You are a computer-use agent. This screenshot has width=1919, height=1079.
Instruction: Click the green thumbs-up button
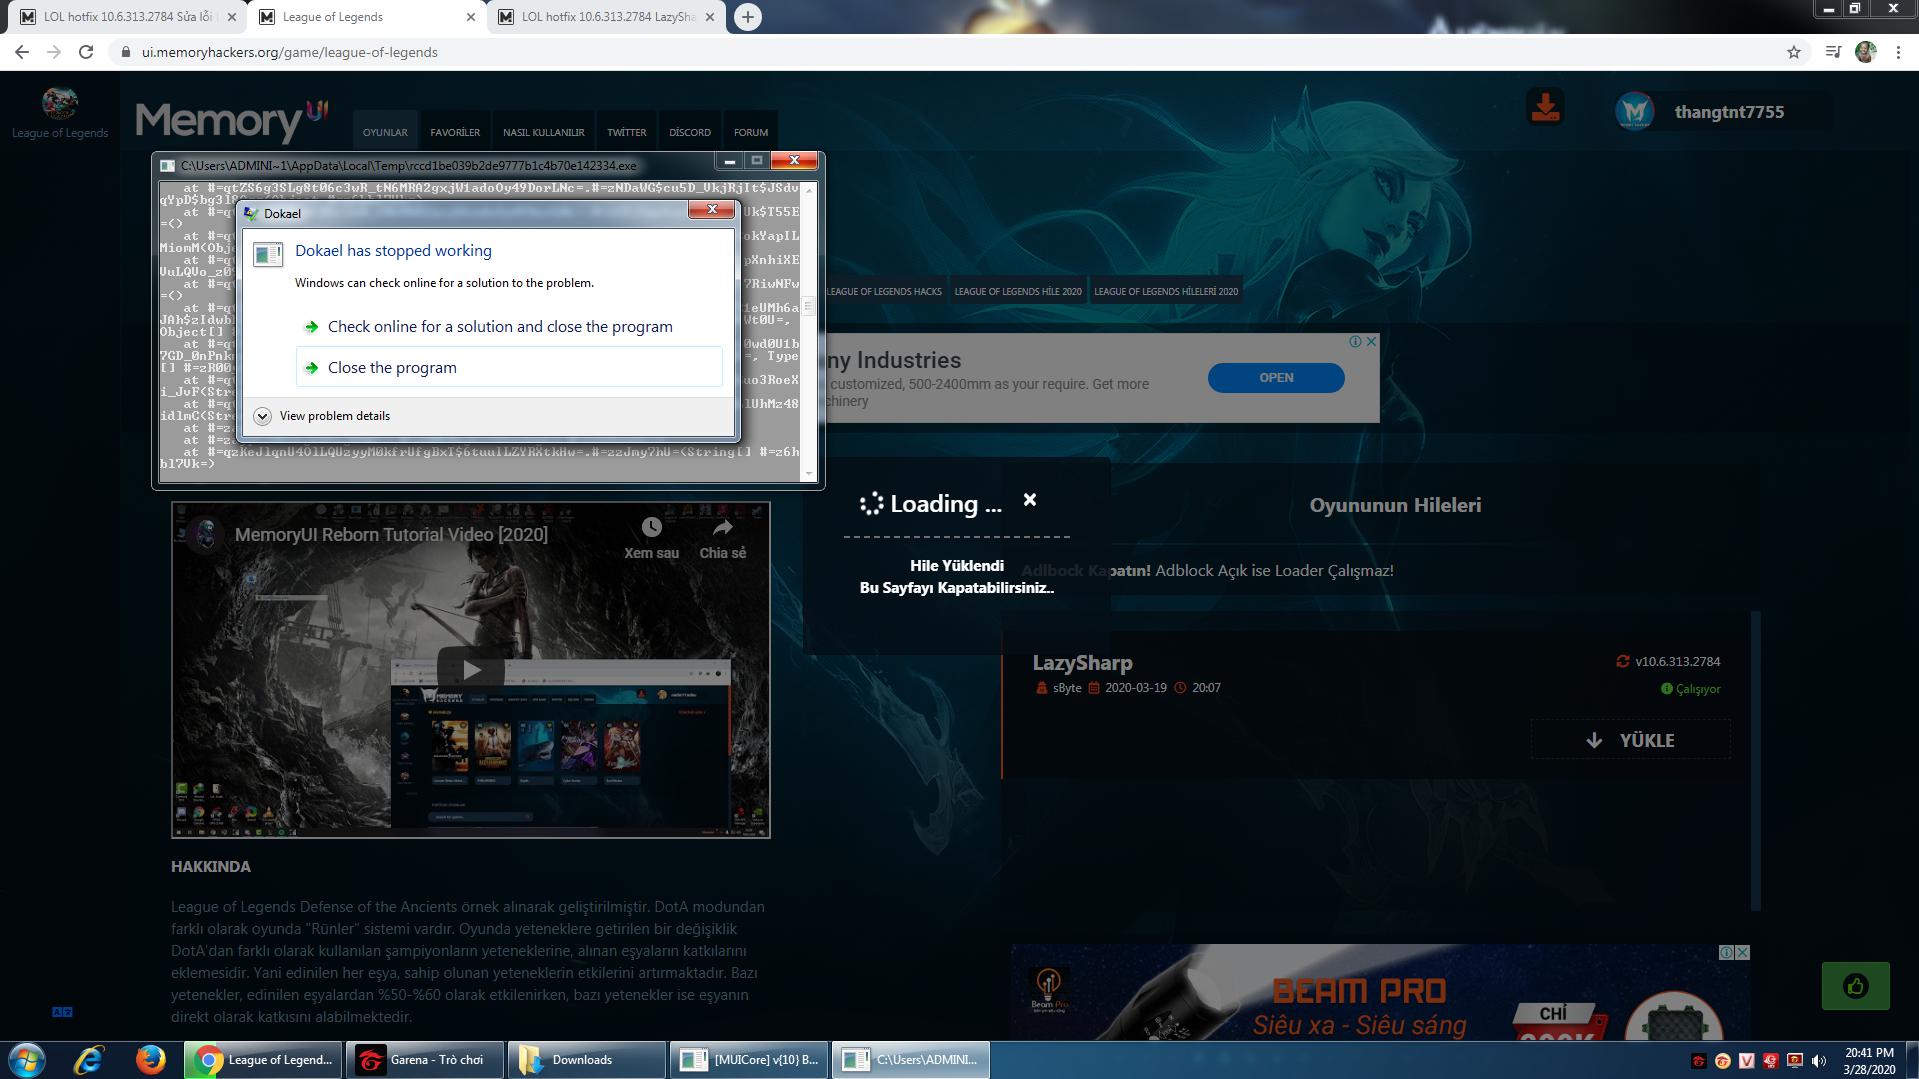click(x=1855, y=987)
